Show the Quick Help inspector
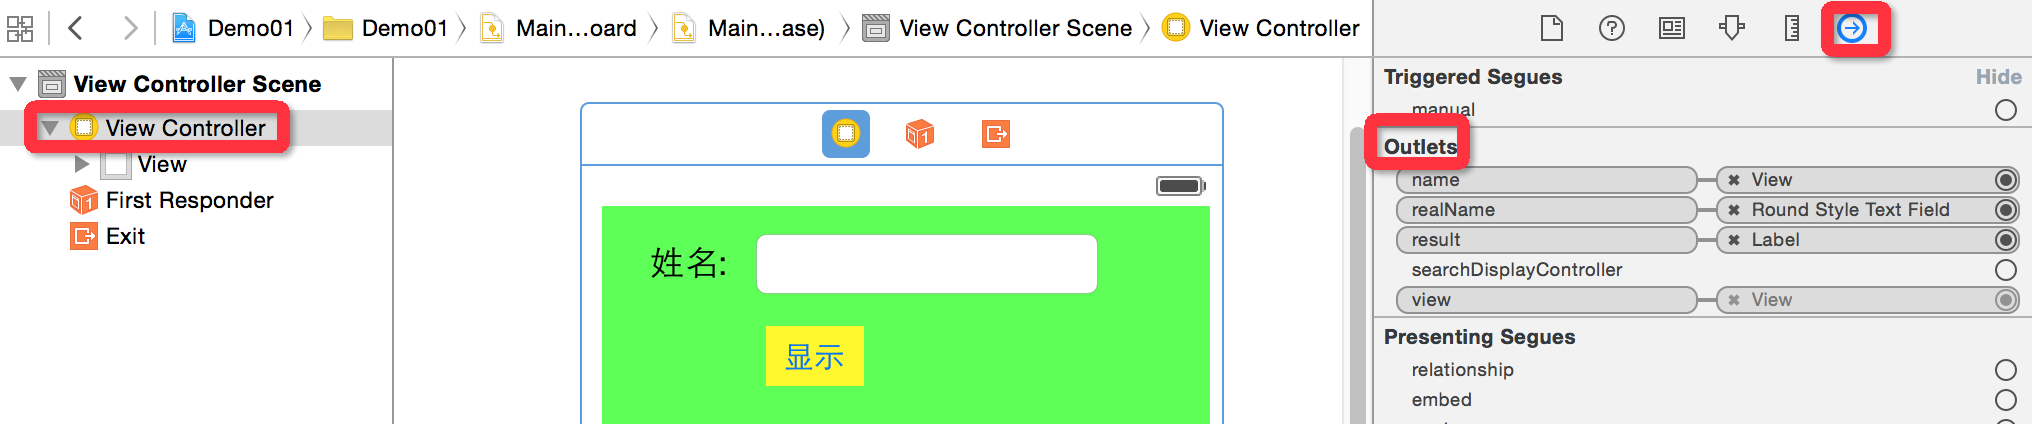The image size is (2032, 424). tap(1612, 29)
